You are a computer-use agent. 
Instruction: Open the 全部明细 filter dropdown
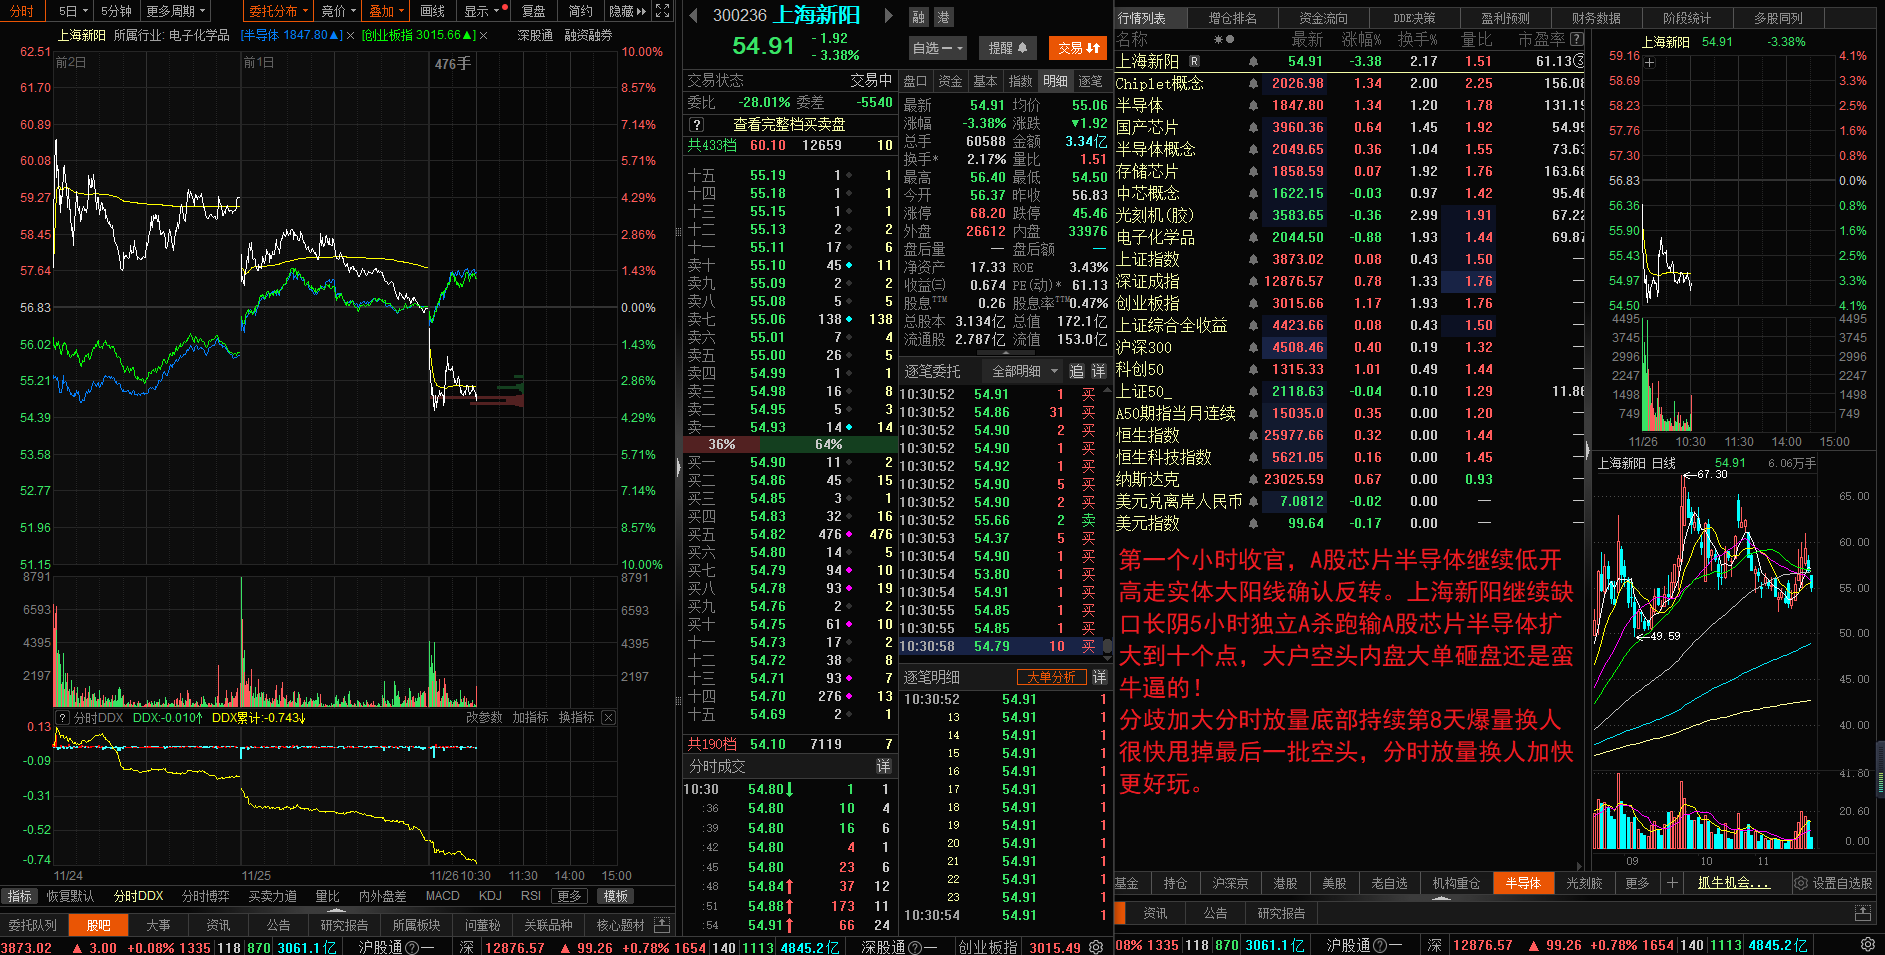[1024, 371]
